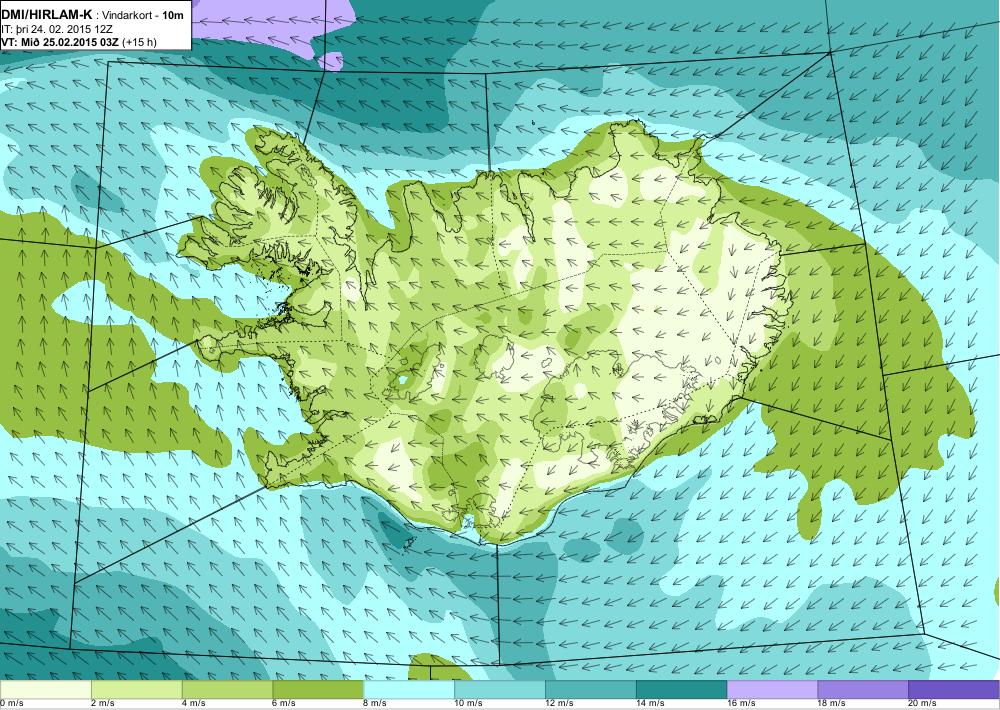This screenshot has height=710, width=1000.
Task: Click the teal 12–14 m/s legend swatch
Action: [x=591, y=690]
